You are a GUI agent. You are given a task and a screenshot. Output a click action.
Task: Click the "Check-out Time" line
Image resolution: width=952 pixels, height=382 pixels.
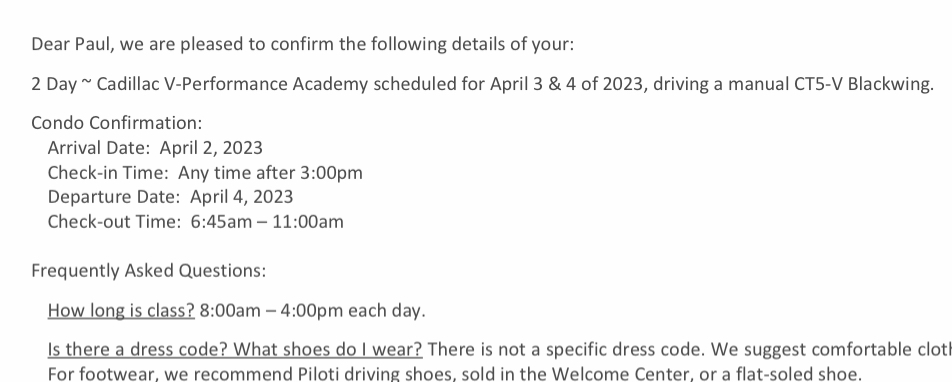pyautogui.click(x=196, y=222)
